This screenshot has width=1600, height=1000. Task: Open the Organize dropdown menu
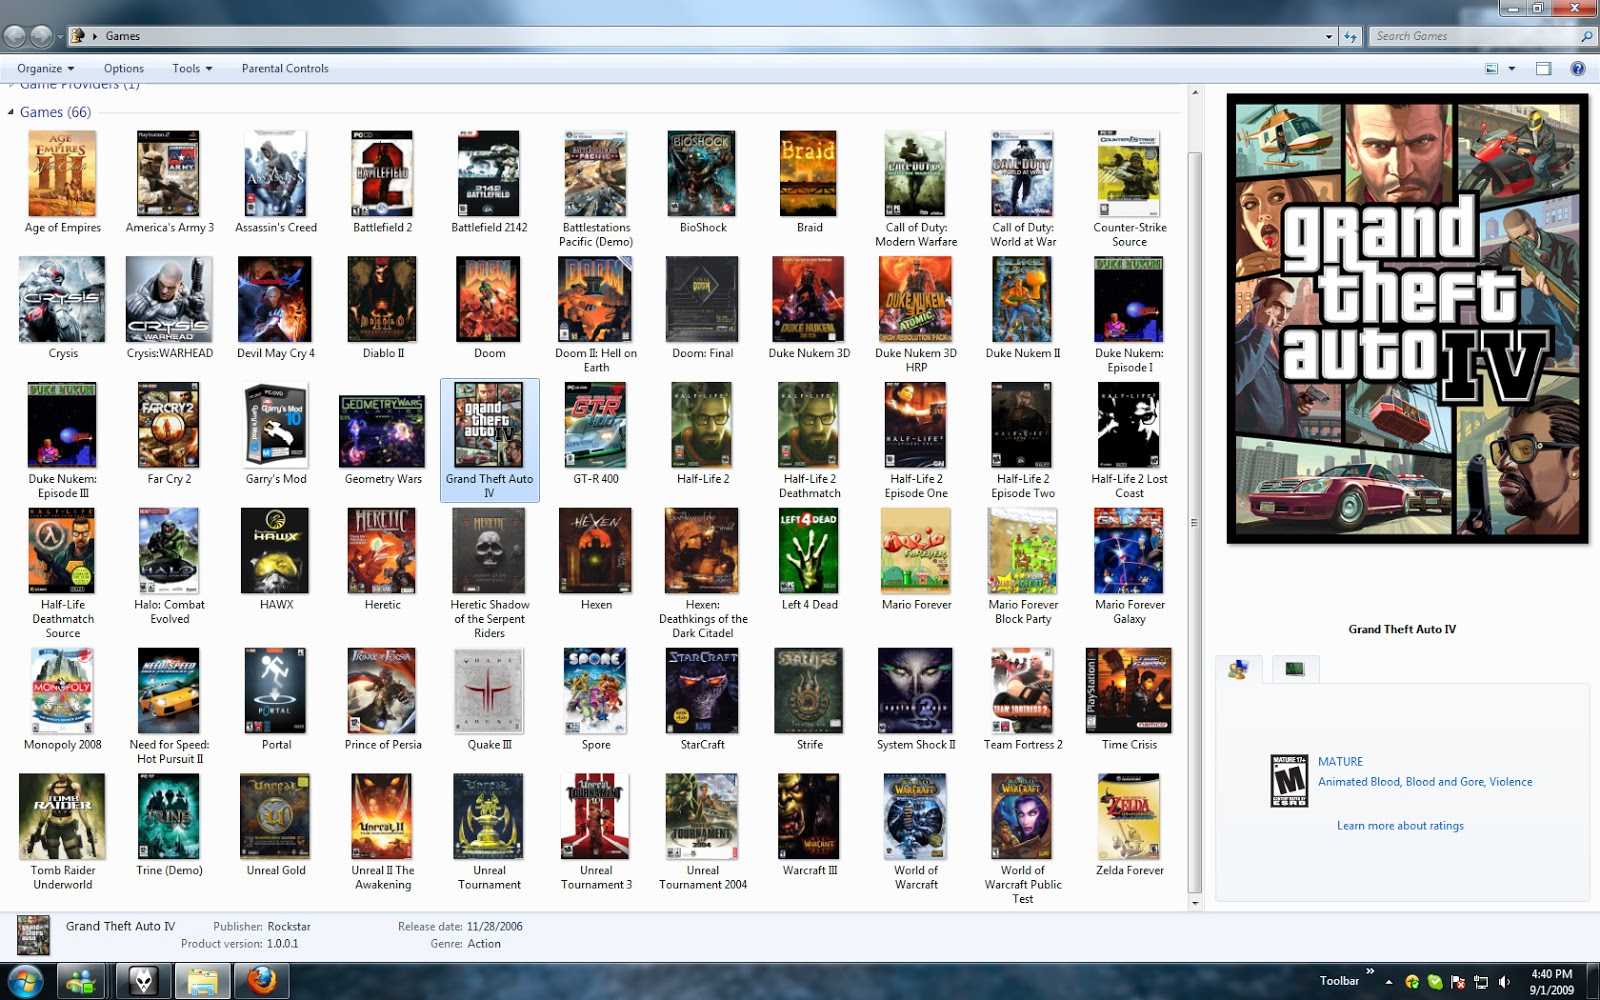point(45,68)
